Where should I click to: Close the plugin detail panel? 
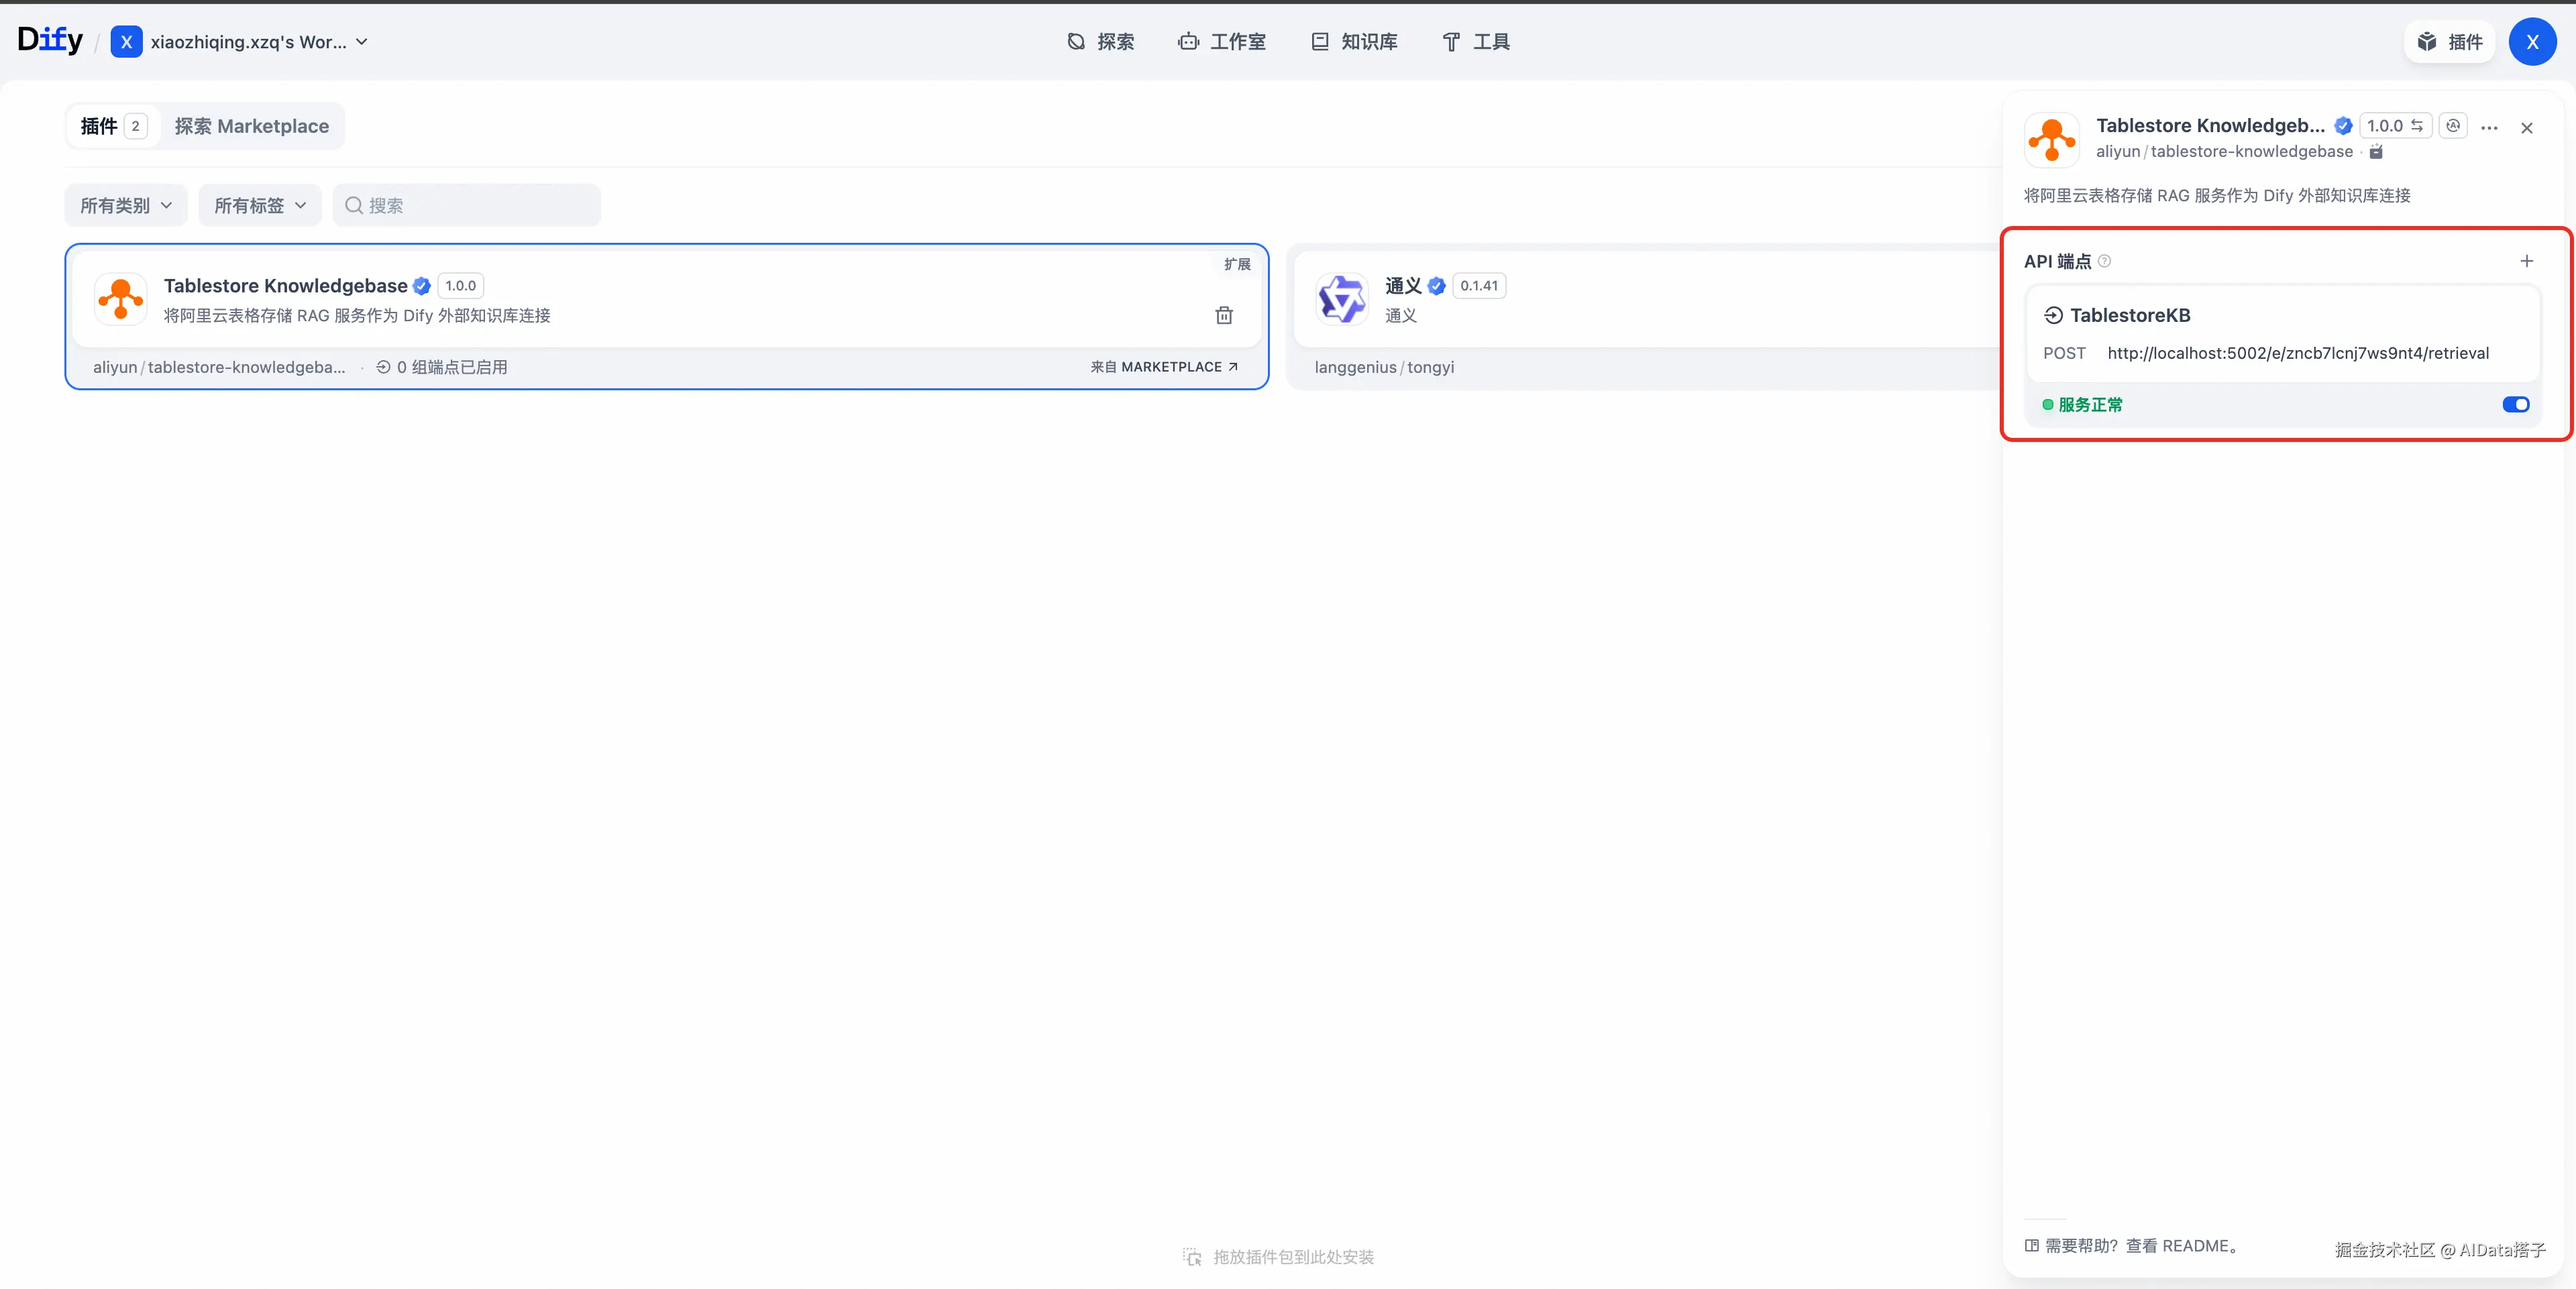[x=2526, y=127]
